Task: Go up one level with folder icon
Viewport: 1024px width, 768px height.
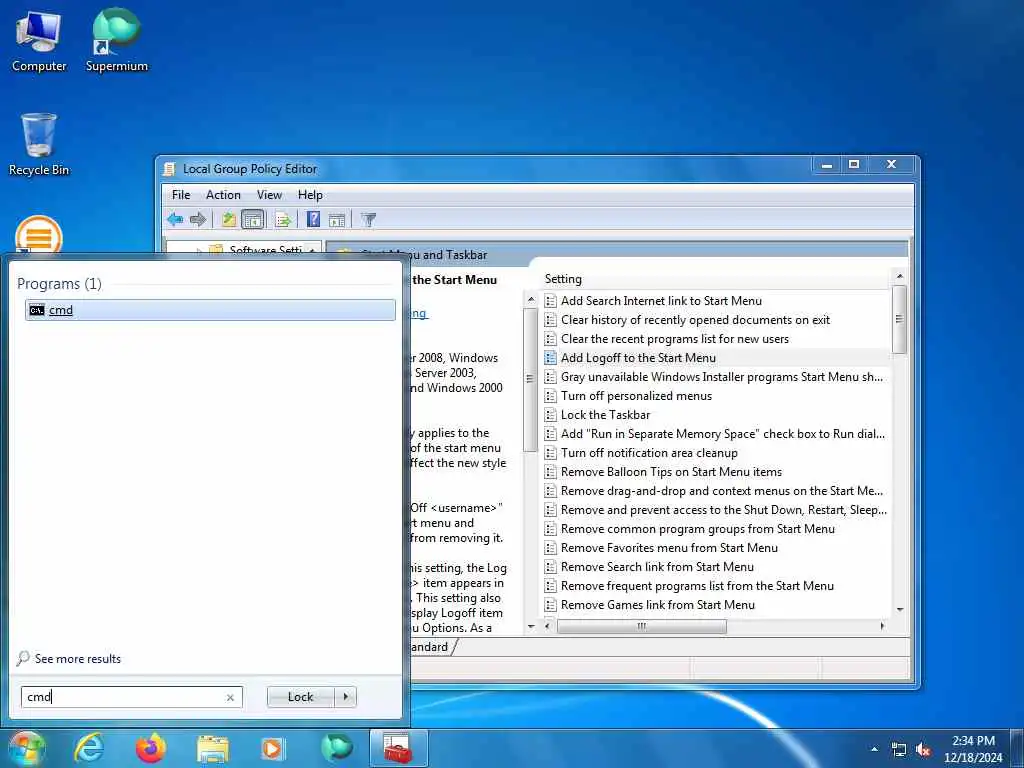Action: point(229,219)
